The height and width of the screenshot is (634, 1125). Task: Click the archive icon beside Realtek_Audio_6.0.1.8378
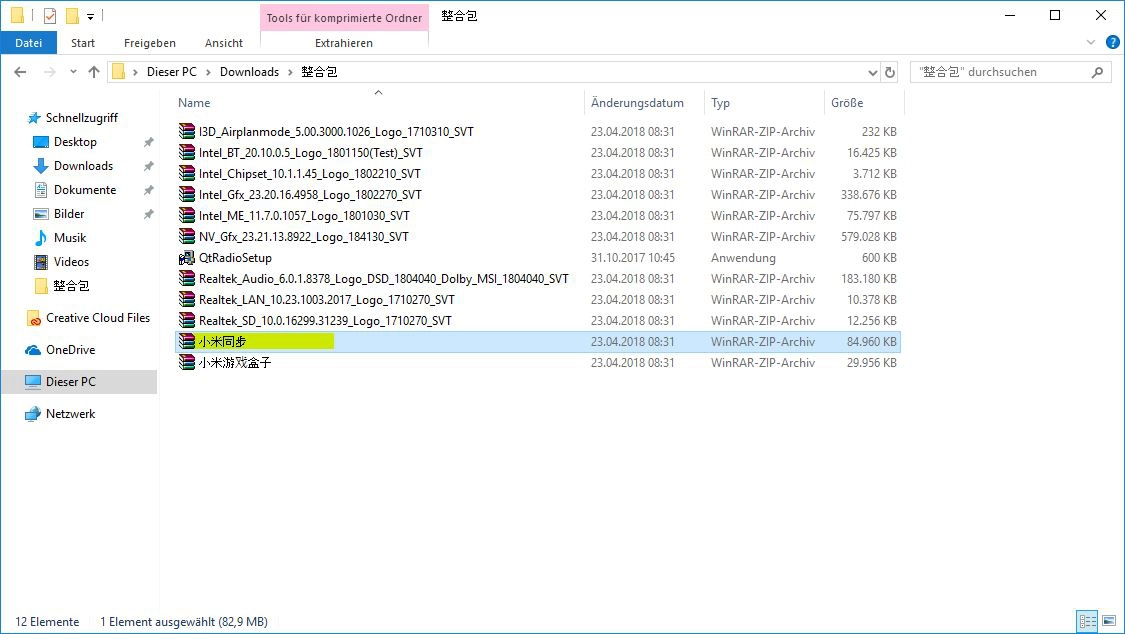[187, 278]
